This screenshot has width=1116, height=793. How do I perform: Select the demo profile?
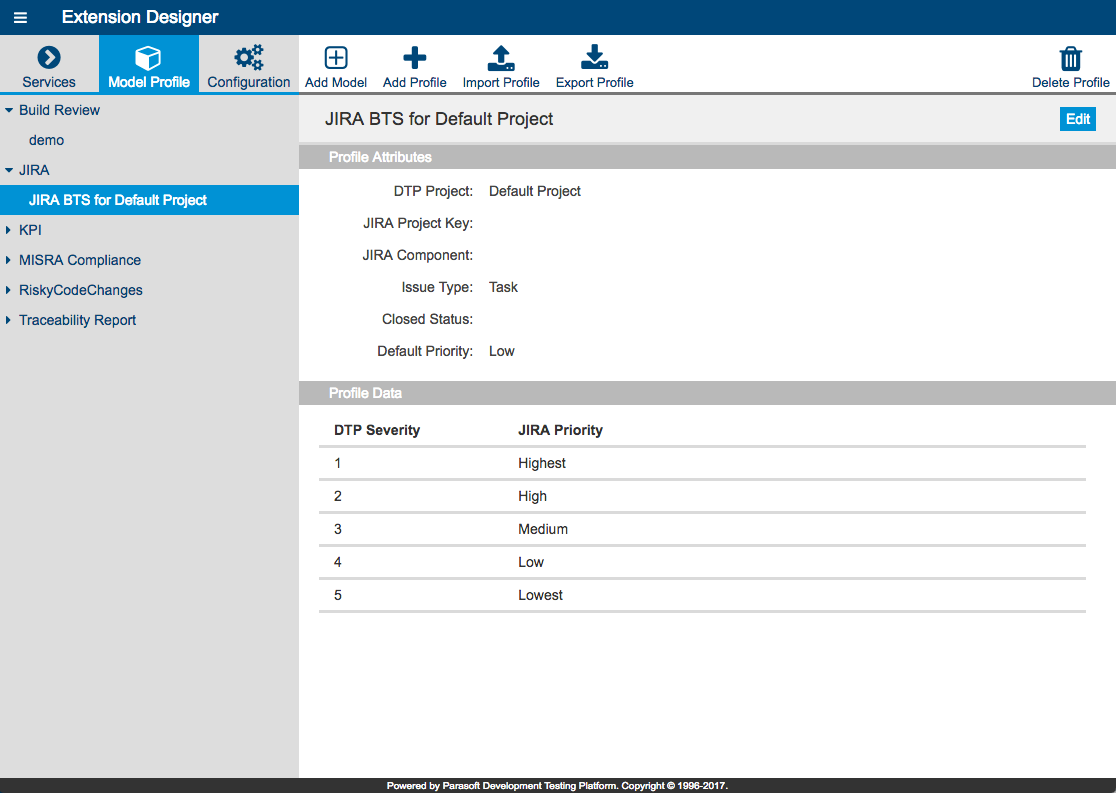coord(46,140)
